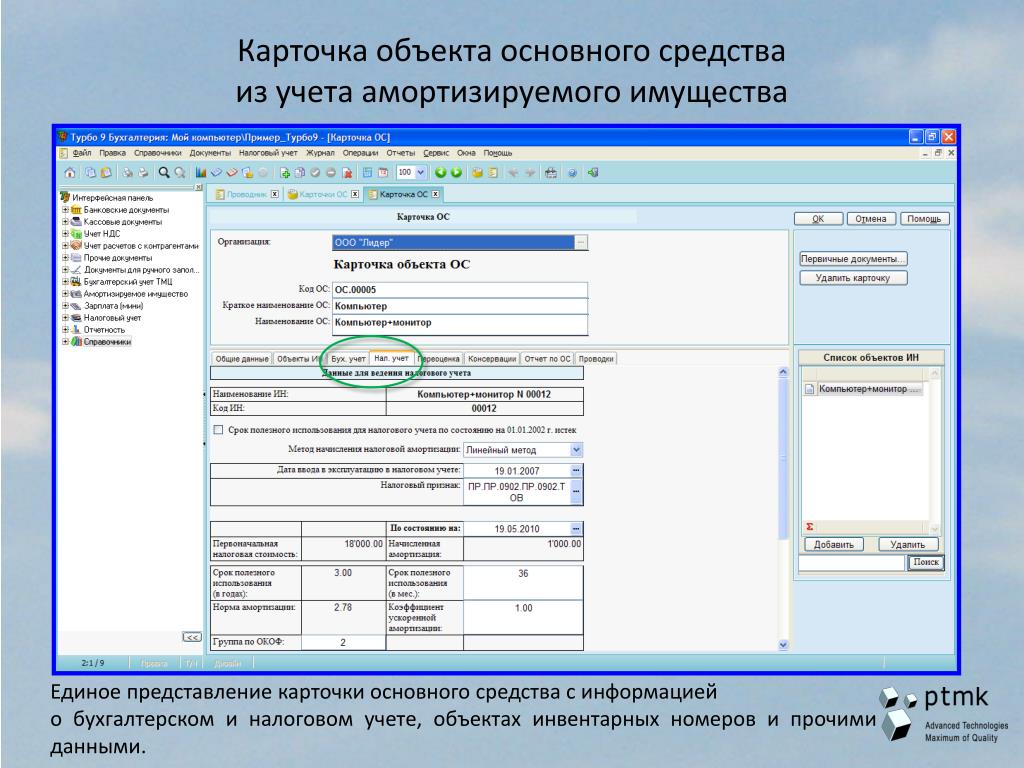Click the Home icon in the toolbar
Viewport: 1024px width, 768px height.
[70, 173]
